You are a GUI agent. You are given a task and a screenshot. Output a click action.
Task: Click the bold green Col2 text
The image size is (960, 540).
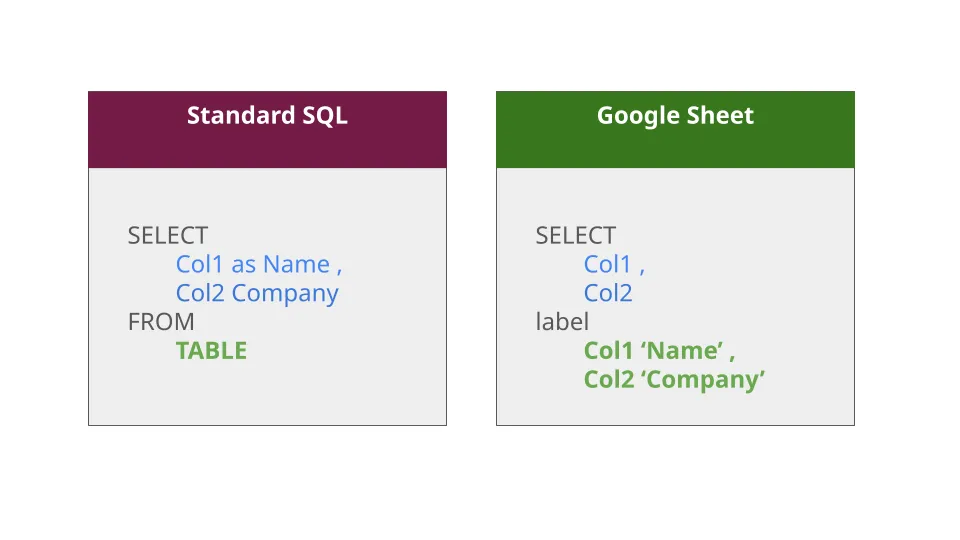tap(609, 380)
